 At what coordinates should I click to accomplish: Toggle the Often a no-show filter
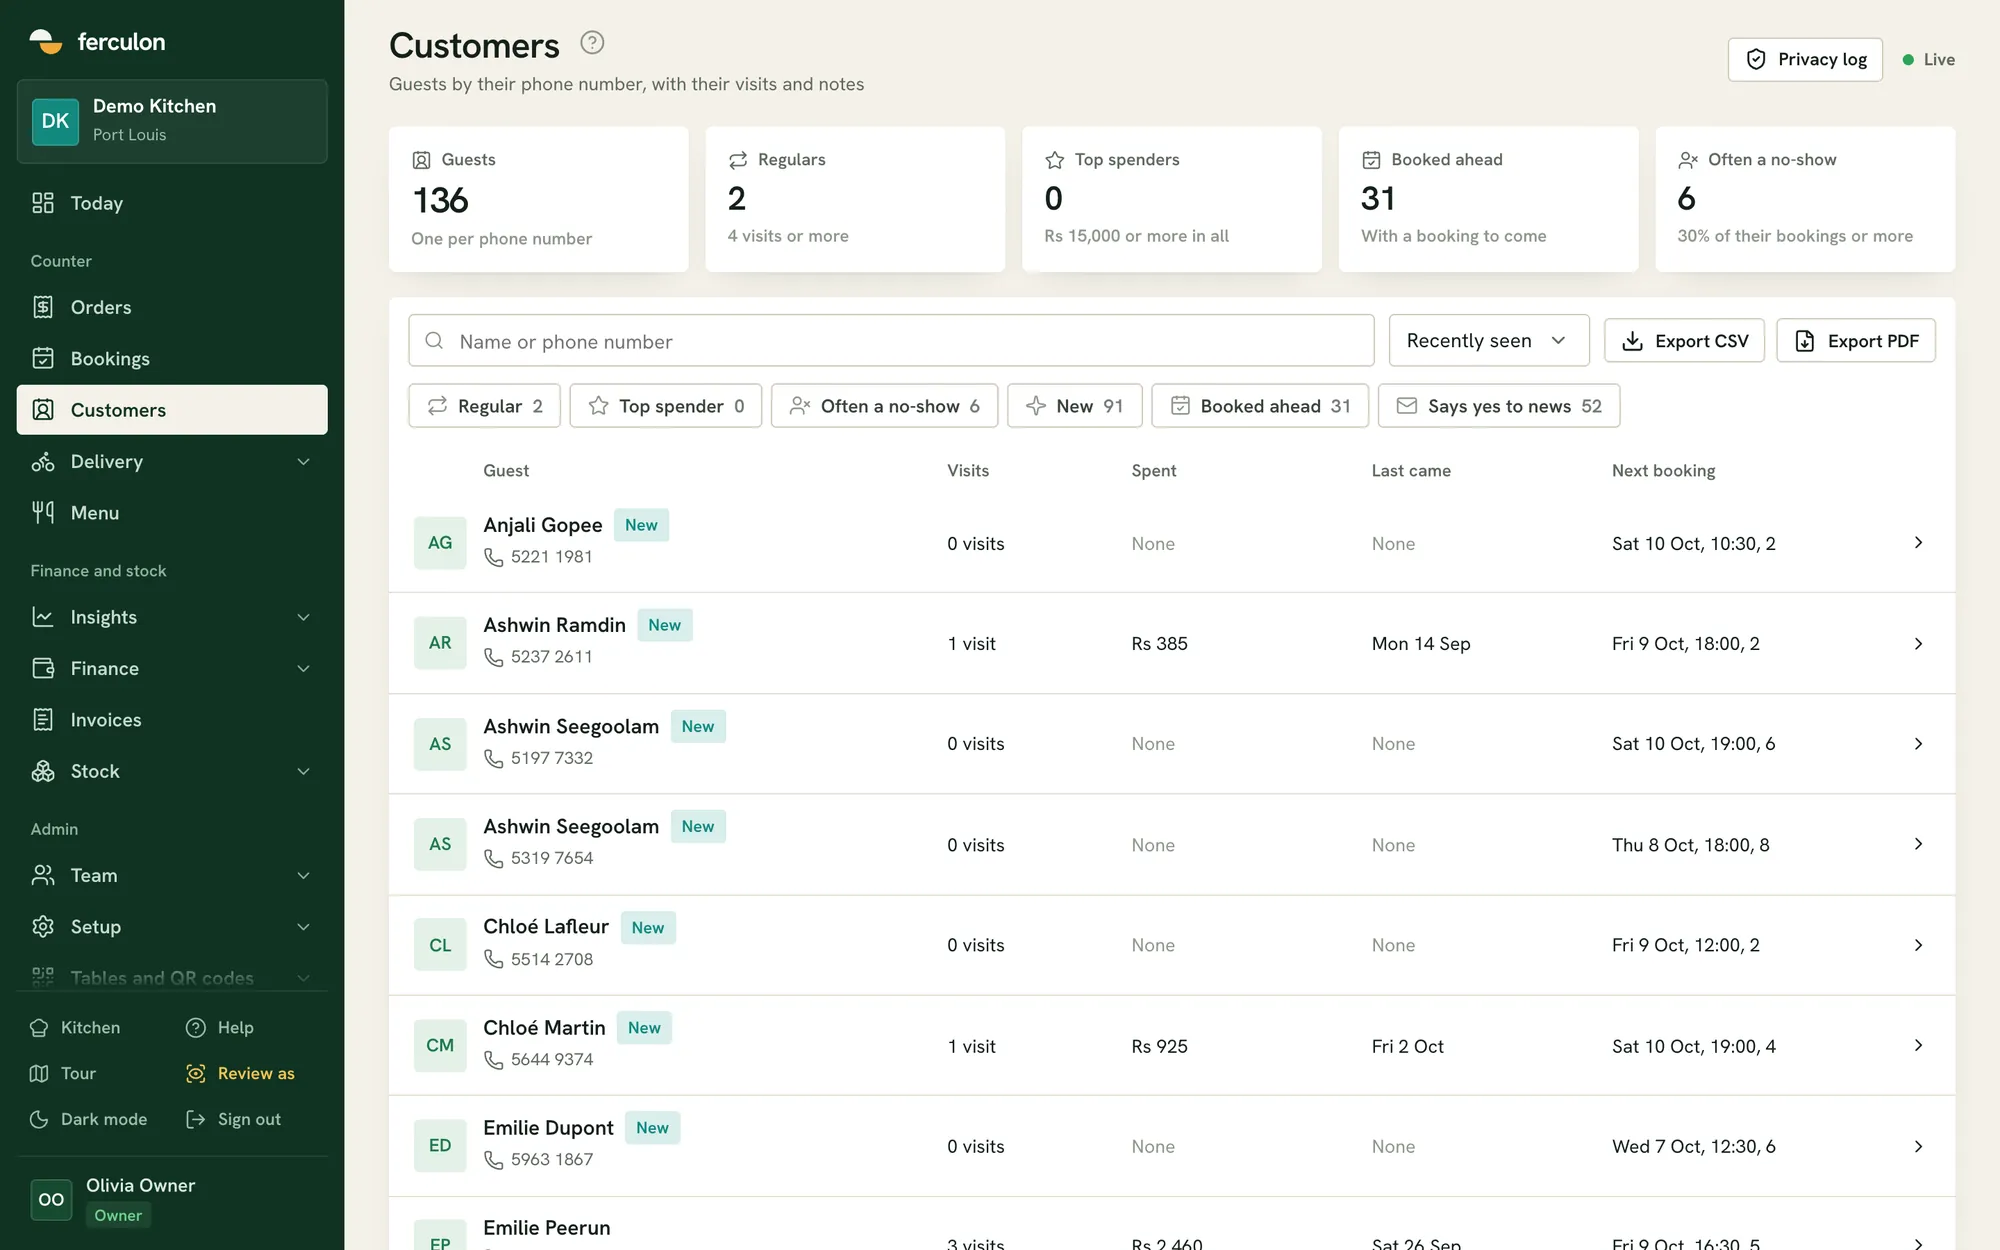click(x=884, y=406)
